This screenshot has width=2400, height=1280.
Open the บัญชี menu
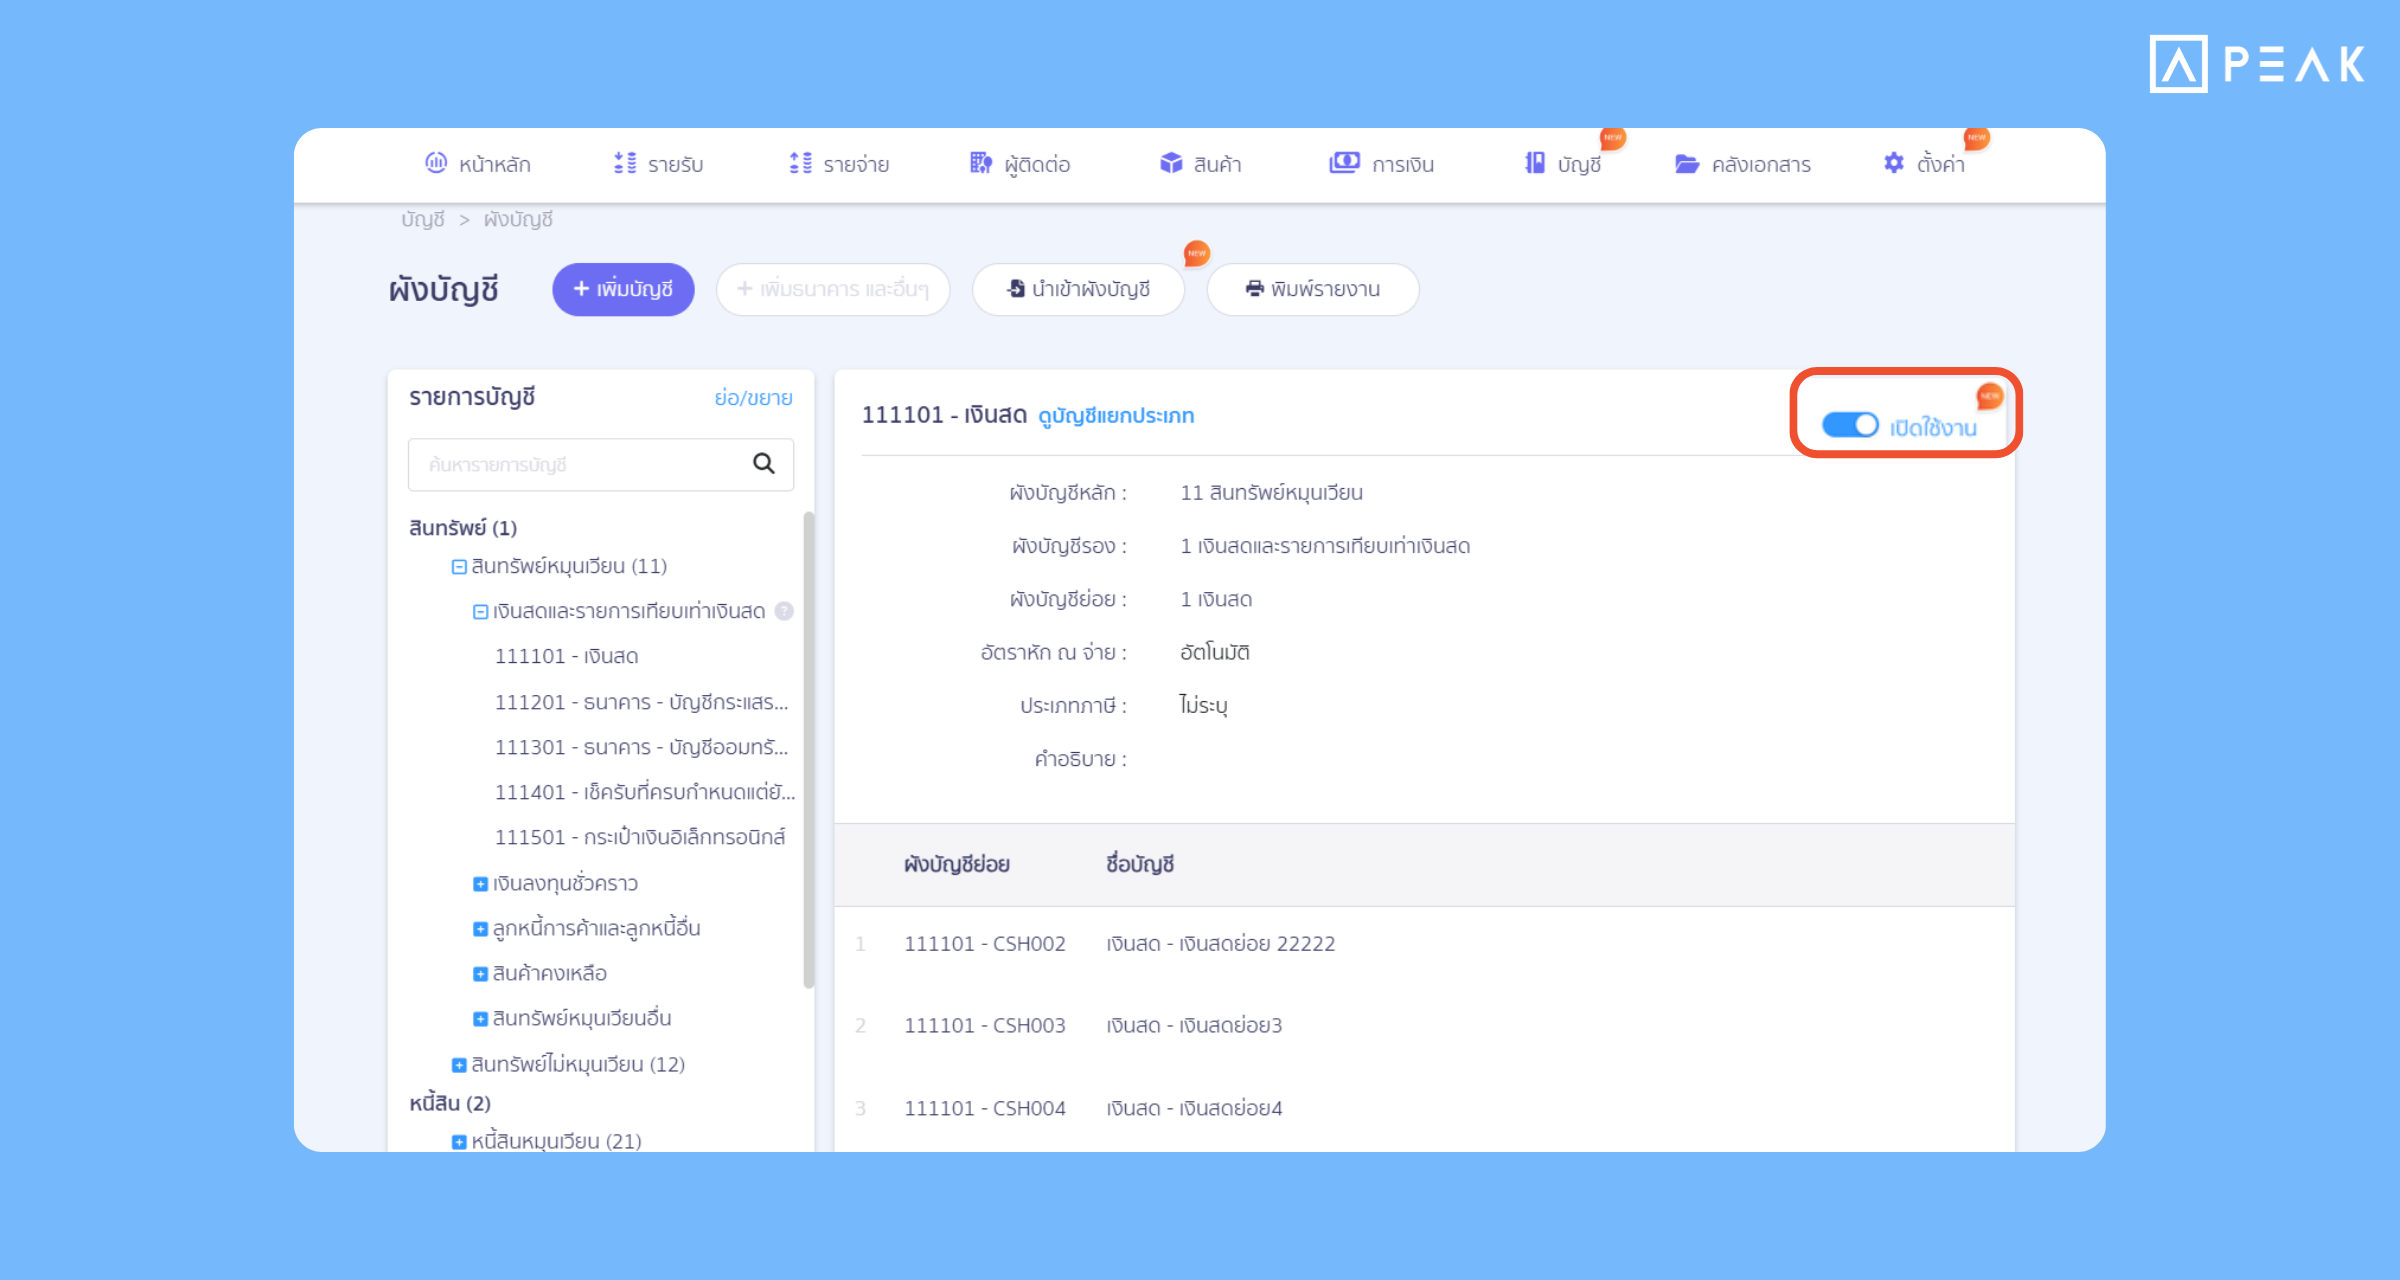(x=1563, y=164)
